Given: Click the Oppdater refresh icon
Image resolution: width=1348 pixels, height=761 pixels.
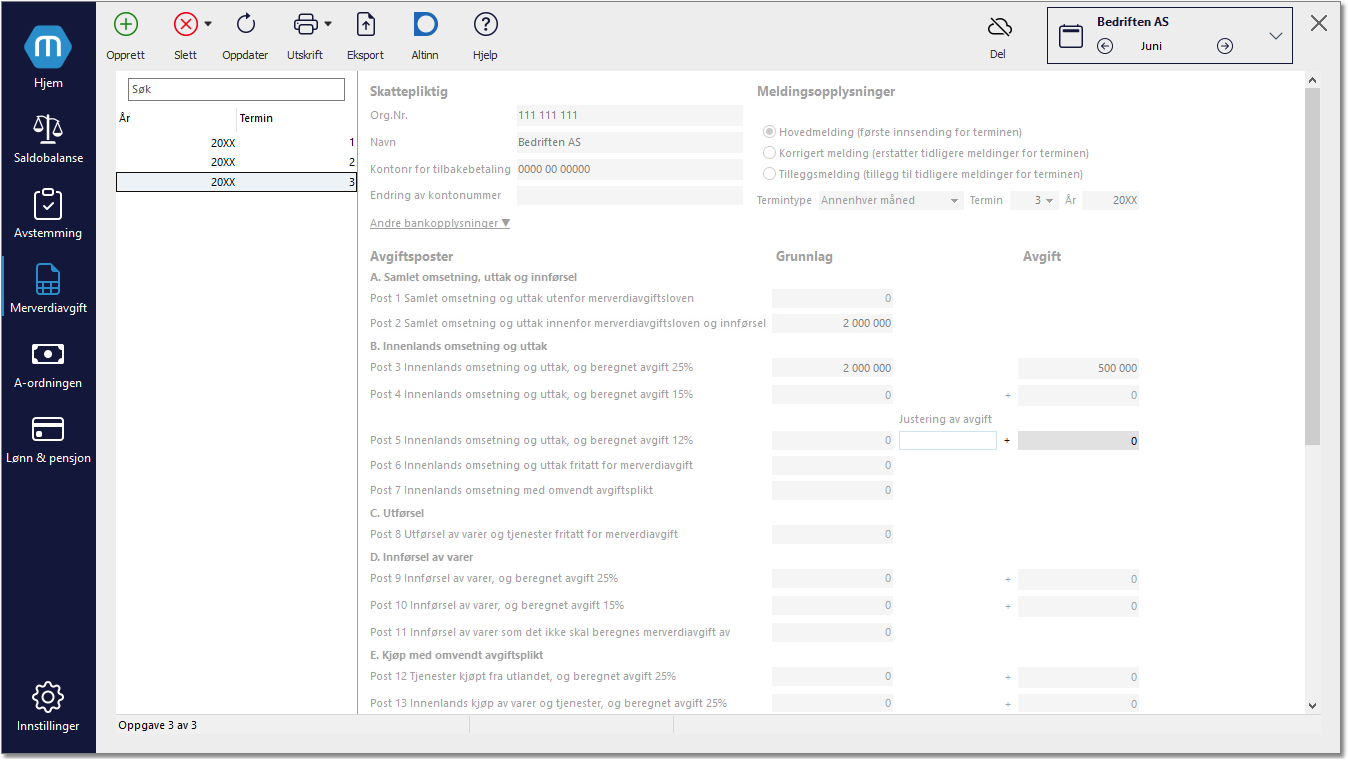Looking at the screenshot, I should point(246,25).
